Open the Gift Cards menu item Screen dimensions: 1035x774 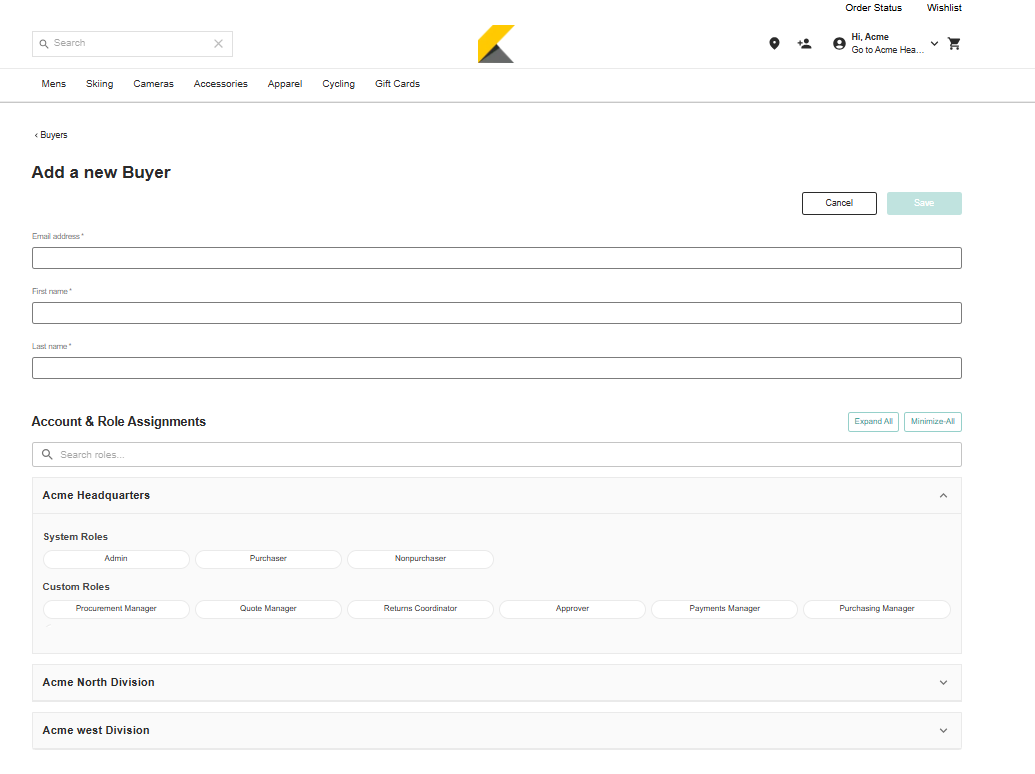(x=397, y=84)
